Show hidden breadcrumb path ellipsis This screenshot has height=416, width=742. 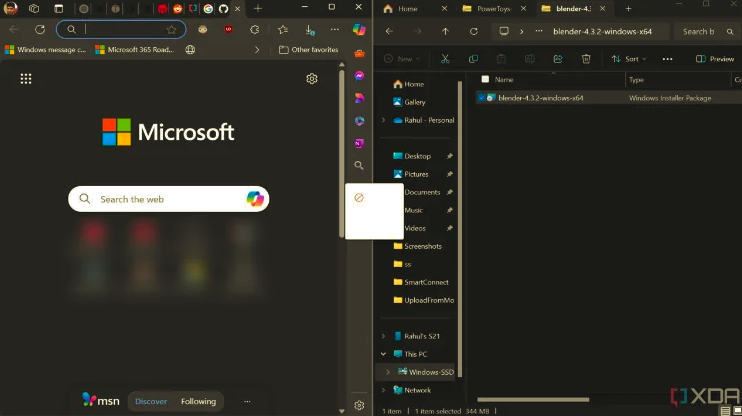coord(539,31)
